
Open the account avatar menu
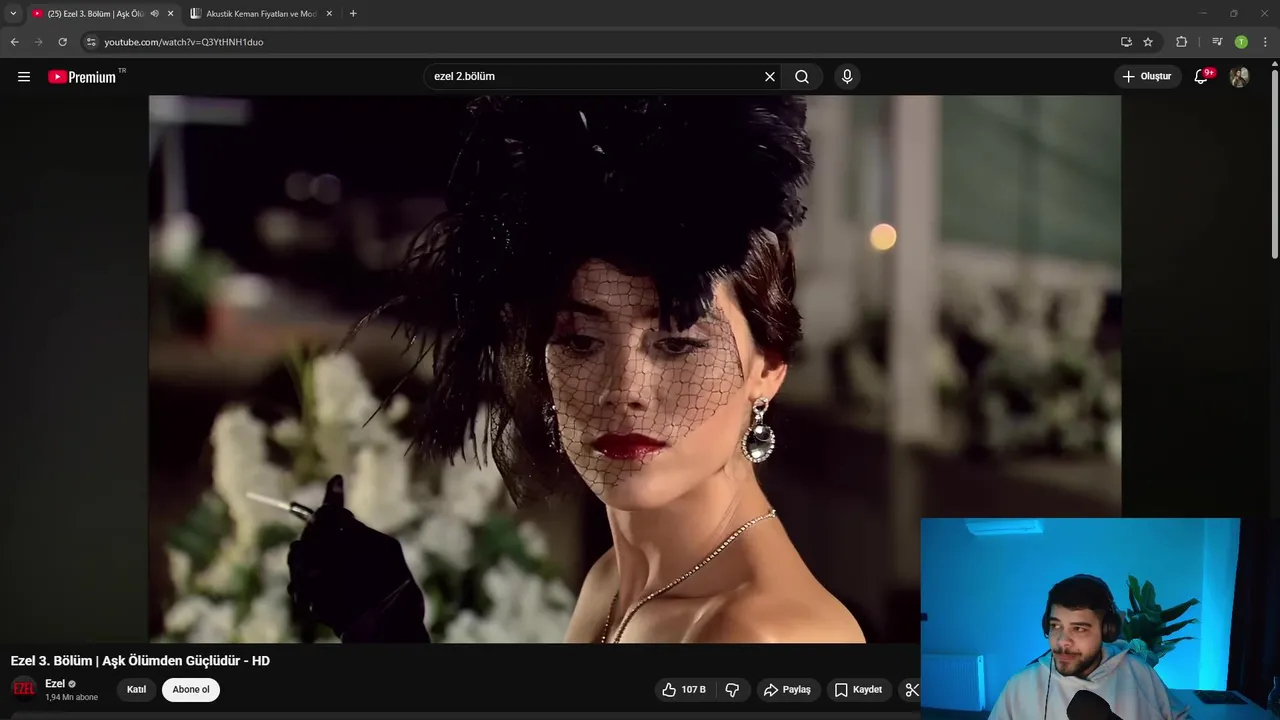[x=1239, y=77]
